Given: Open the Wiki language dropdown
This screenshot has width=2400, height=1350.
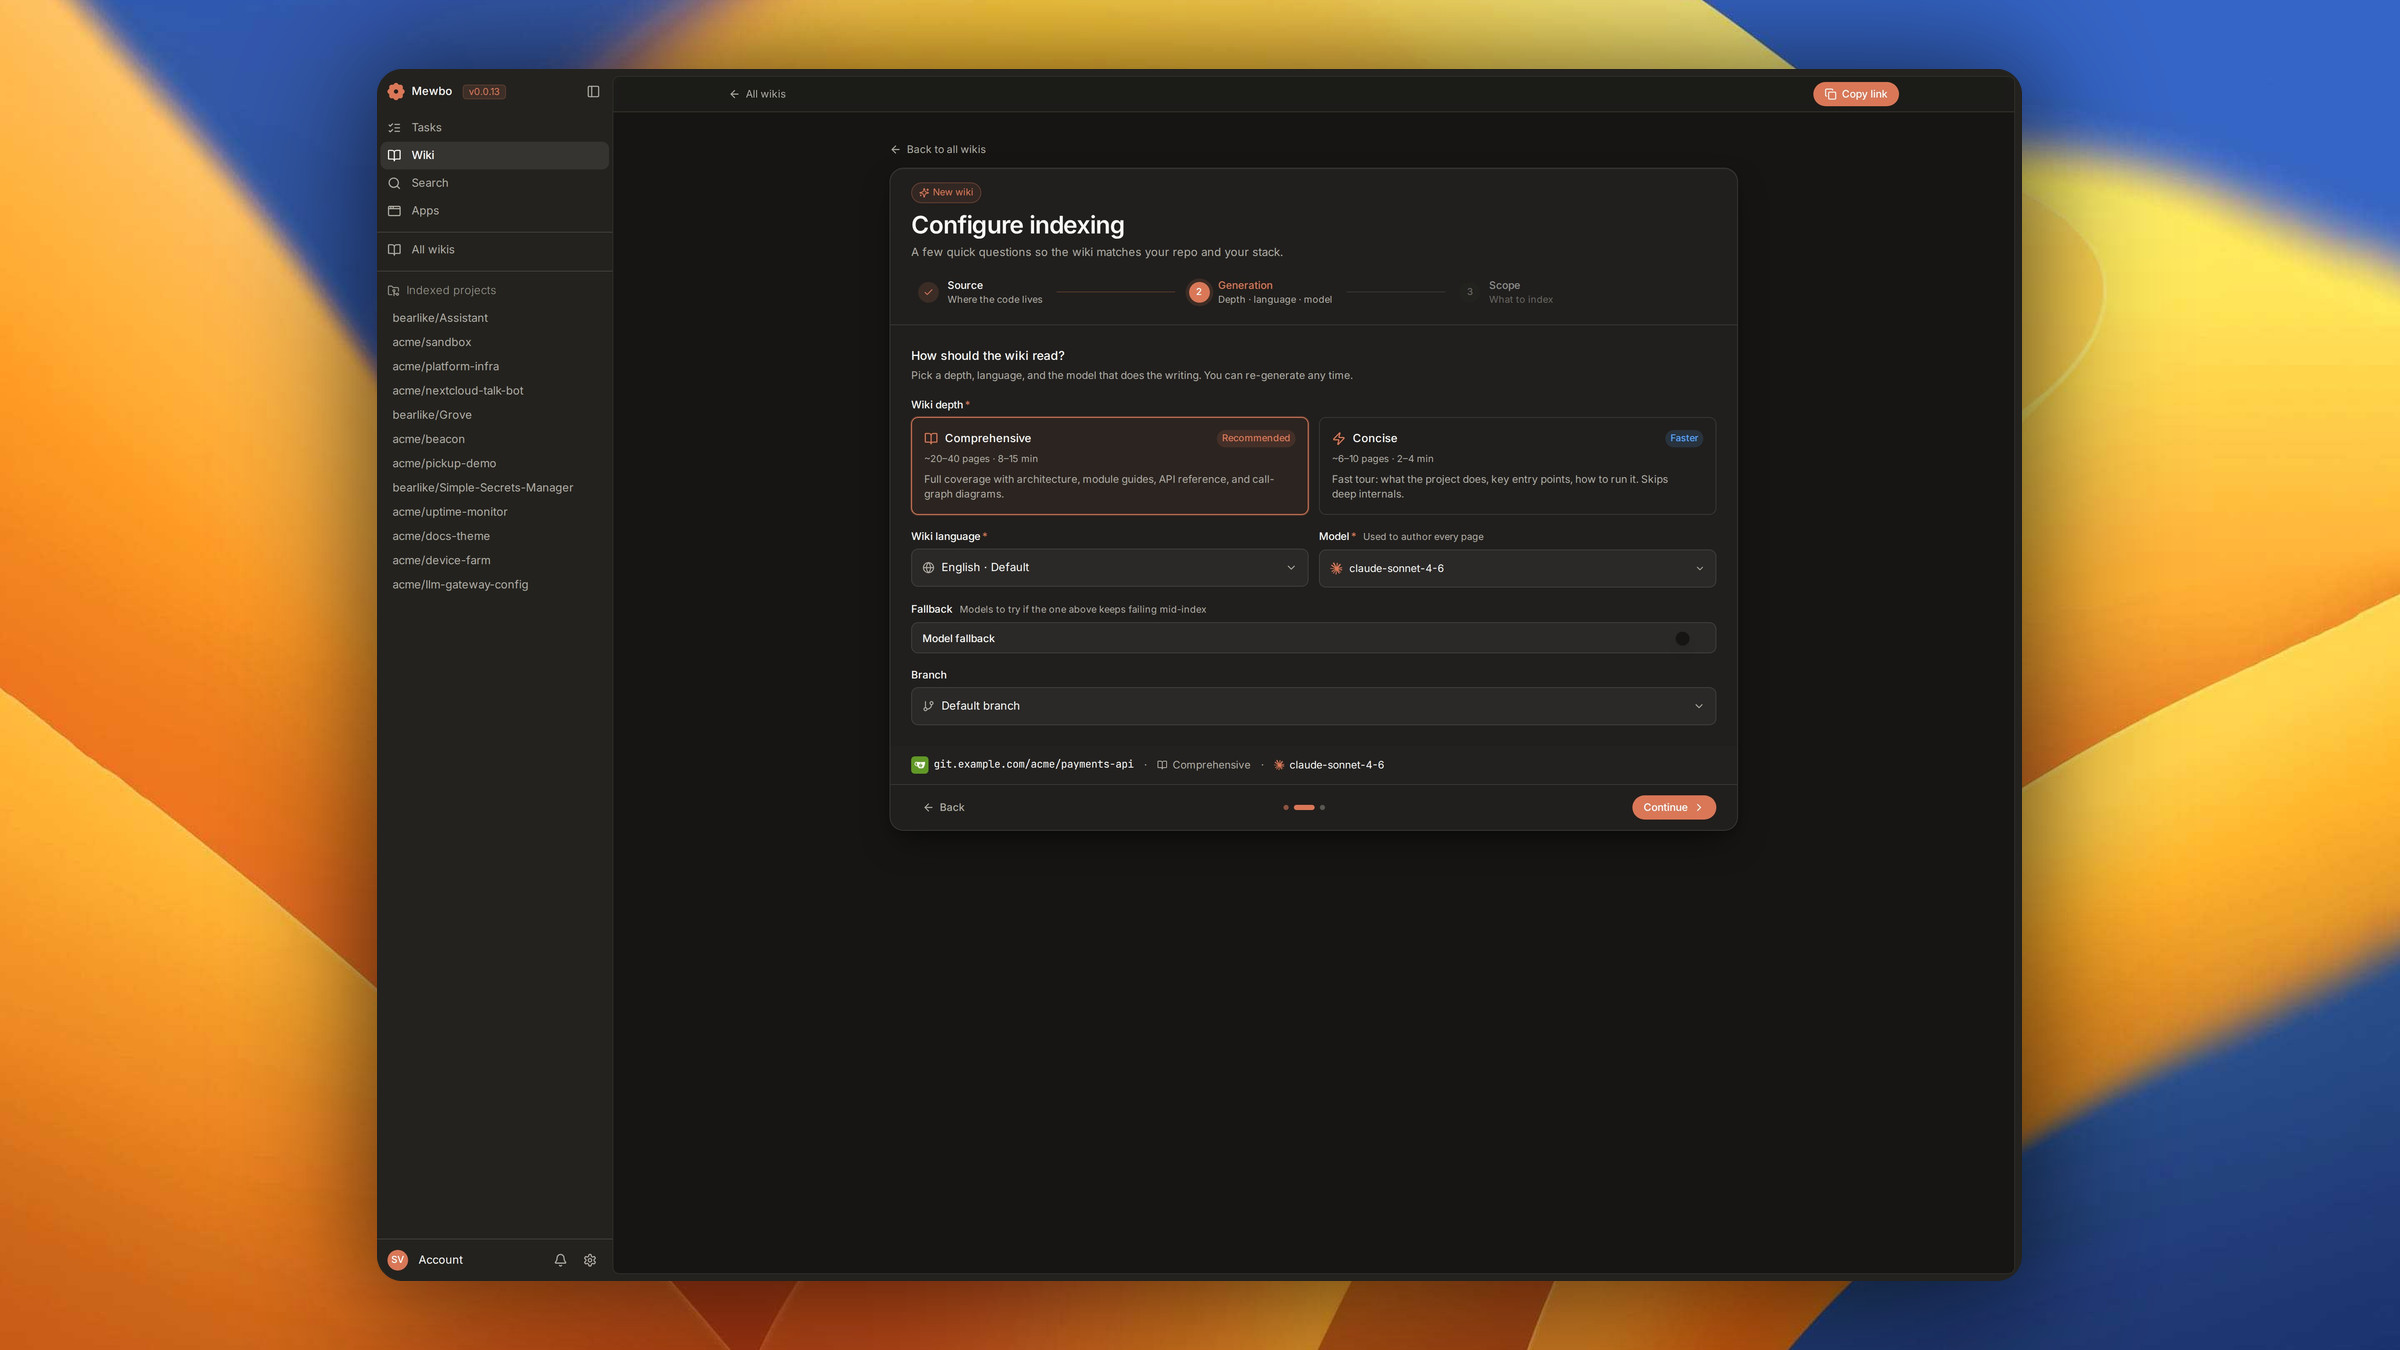Looking at the screenshot, I should [x=1109, y=568].
